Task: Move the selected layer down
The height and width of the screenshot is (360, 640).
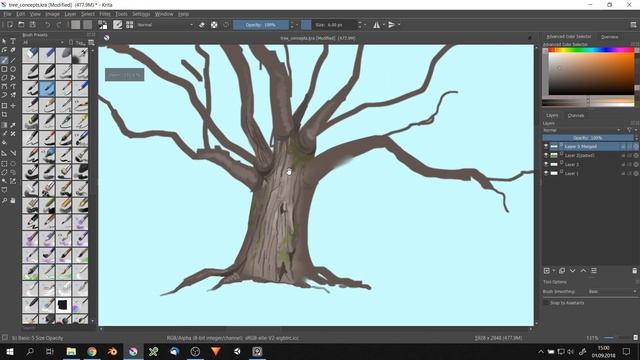Action: tap(573, 271)
